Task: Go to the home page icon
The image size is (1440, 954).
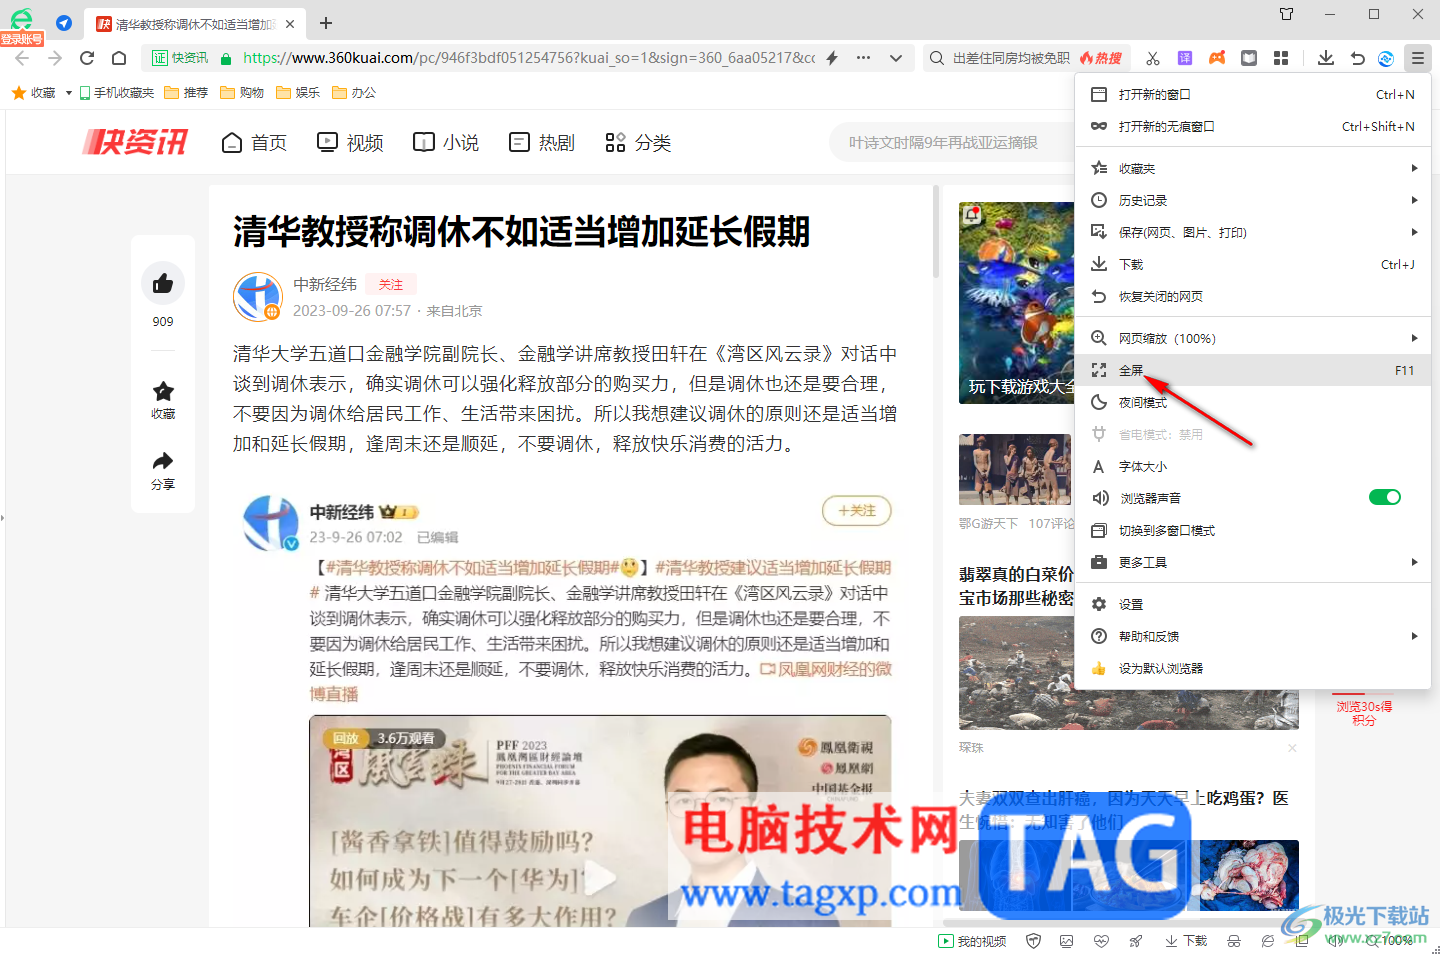Action: coord(119,58)
